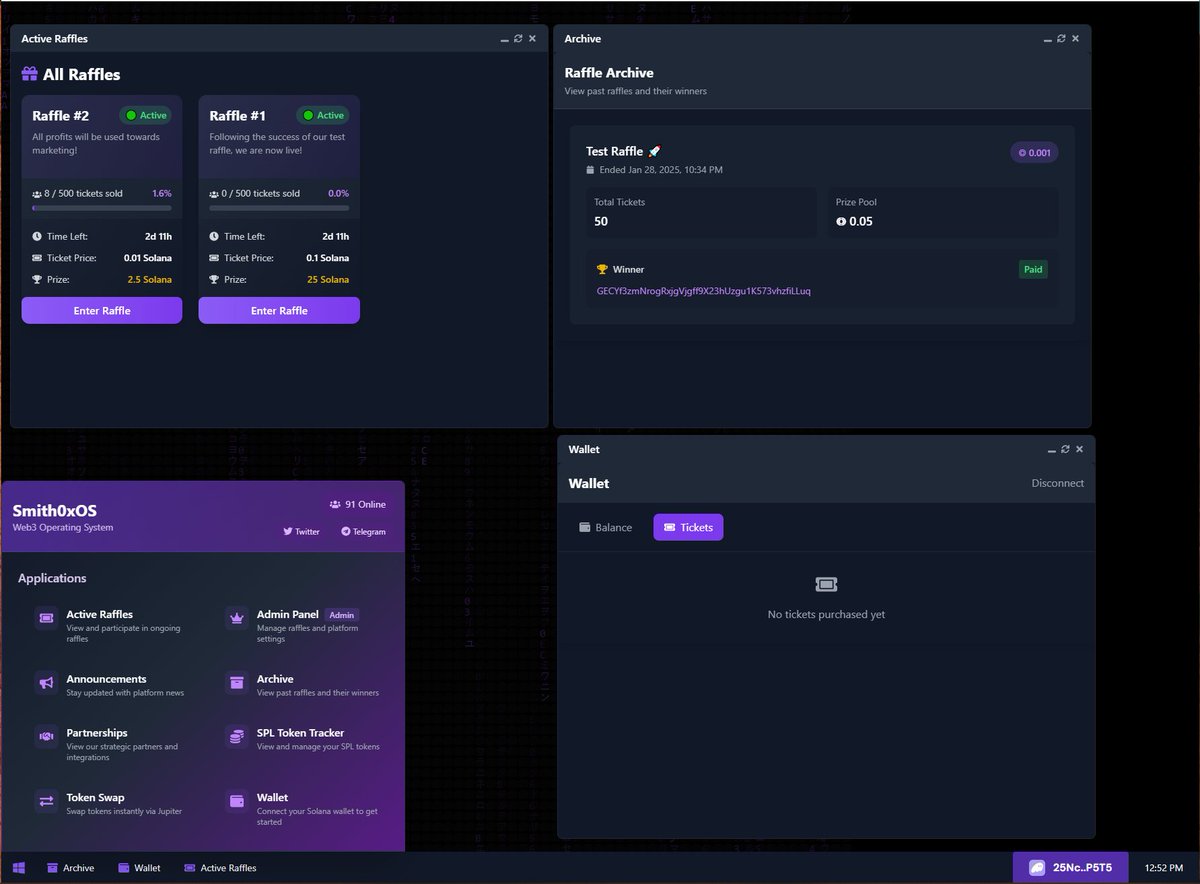The width and height of the screenshot is (1200, 884).
Task: Open the Token Swap arrows icon
Action: click(x=46, y=801)
